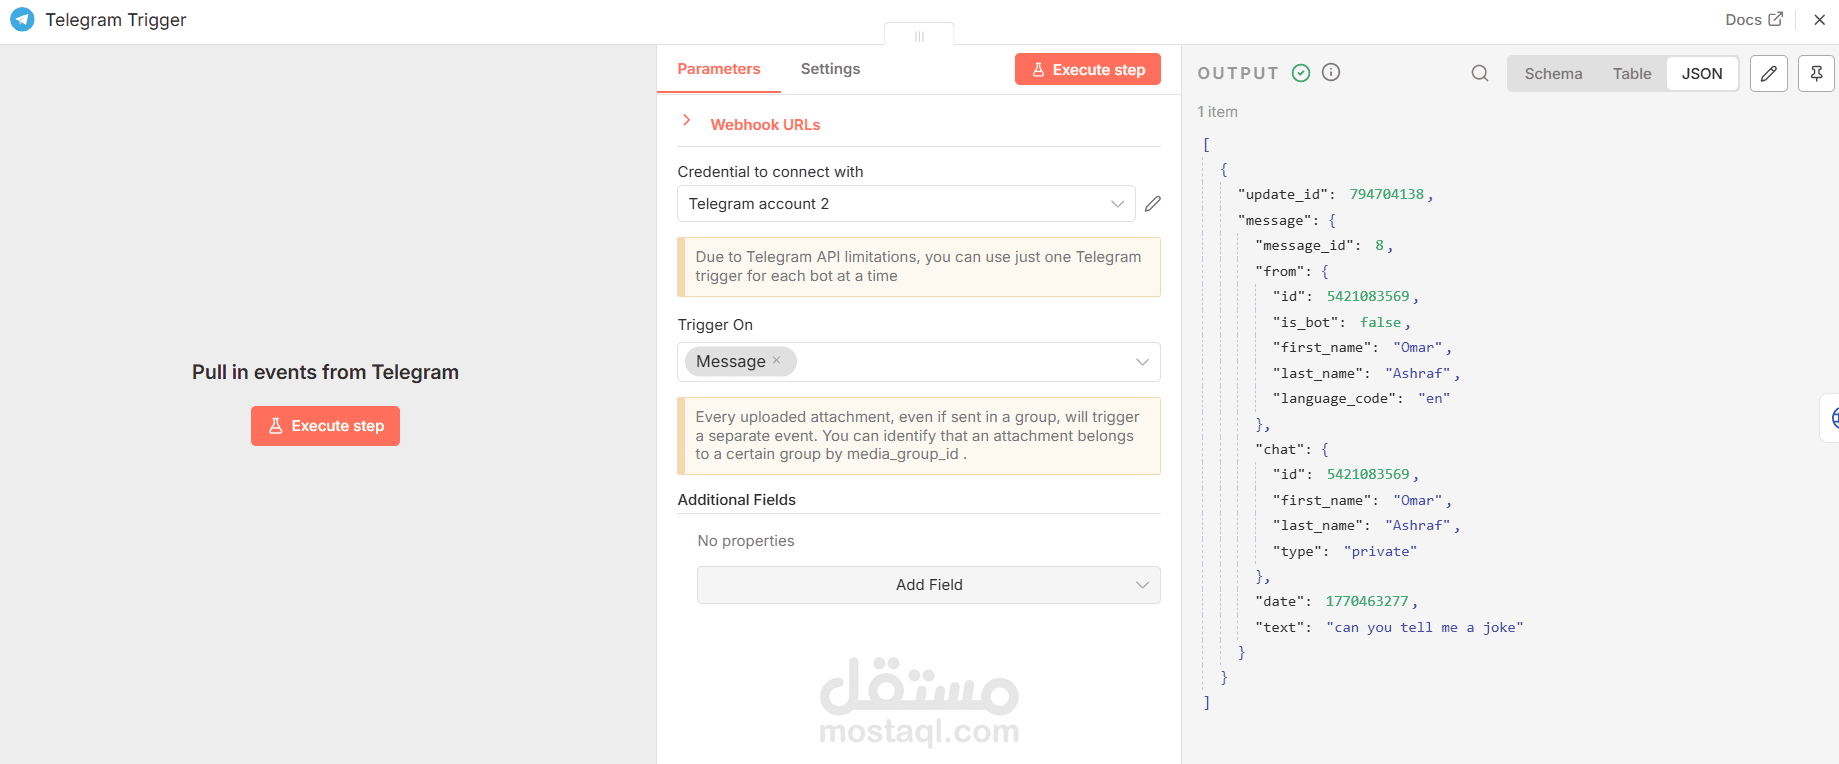Switch output view to Schema
Viewport: 1839px width, 764px height.
click(x=1553, y=74)
